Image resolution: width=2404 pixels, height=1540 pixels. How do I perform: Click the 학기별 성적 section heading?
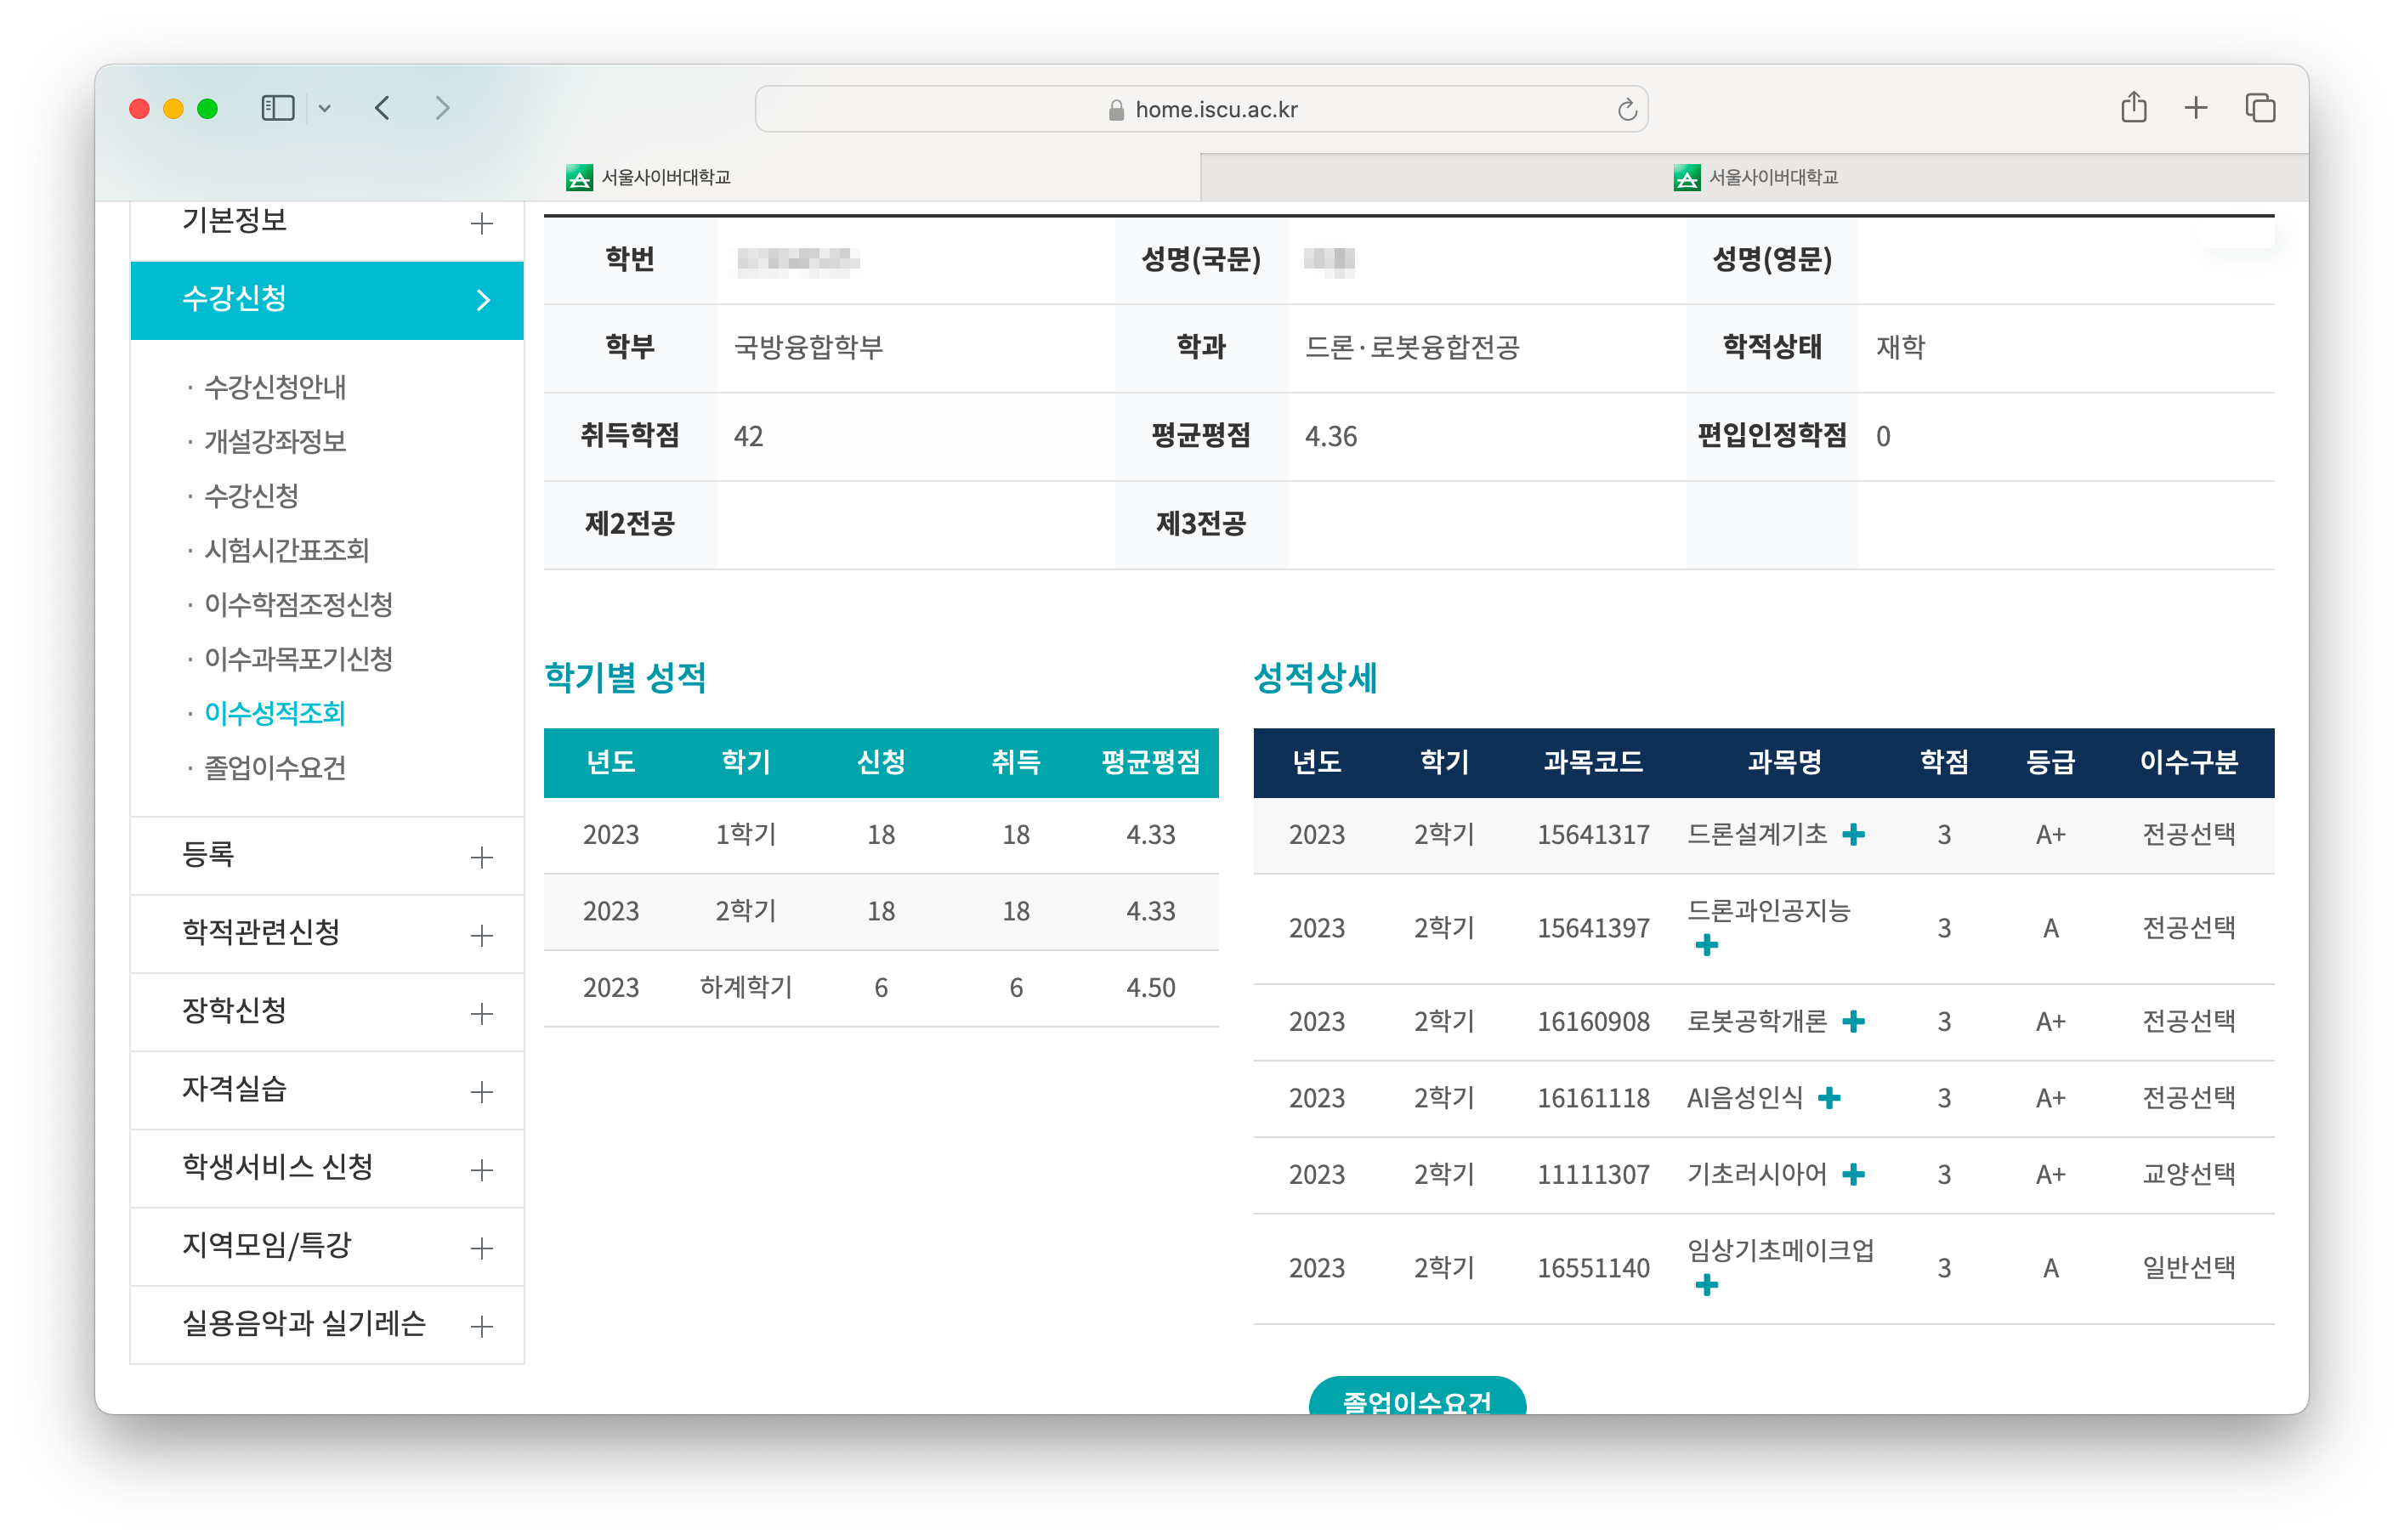click(625, 678)
